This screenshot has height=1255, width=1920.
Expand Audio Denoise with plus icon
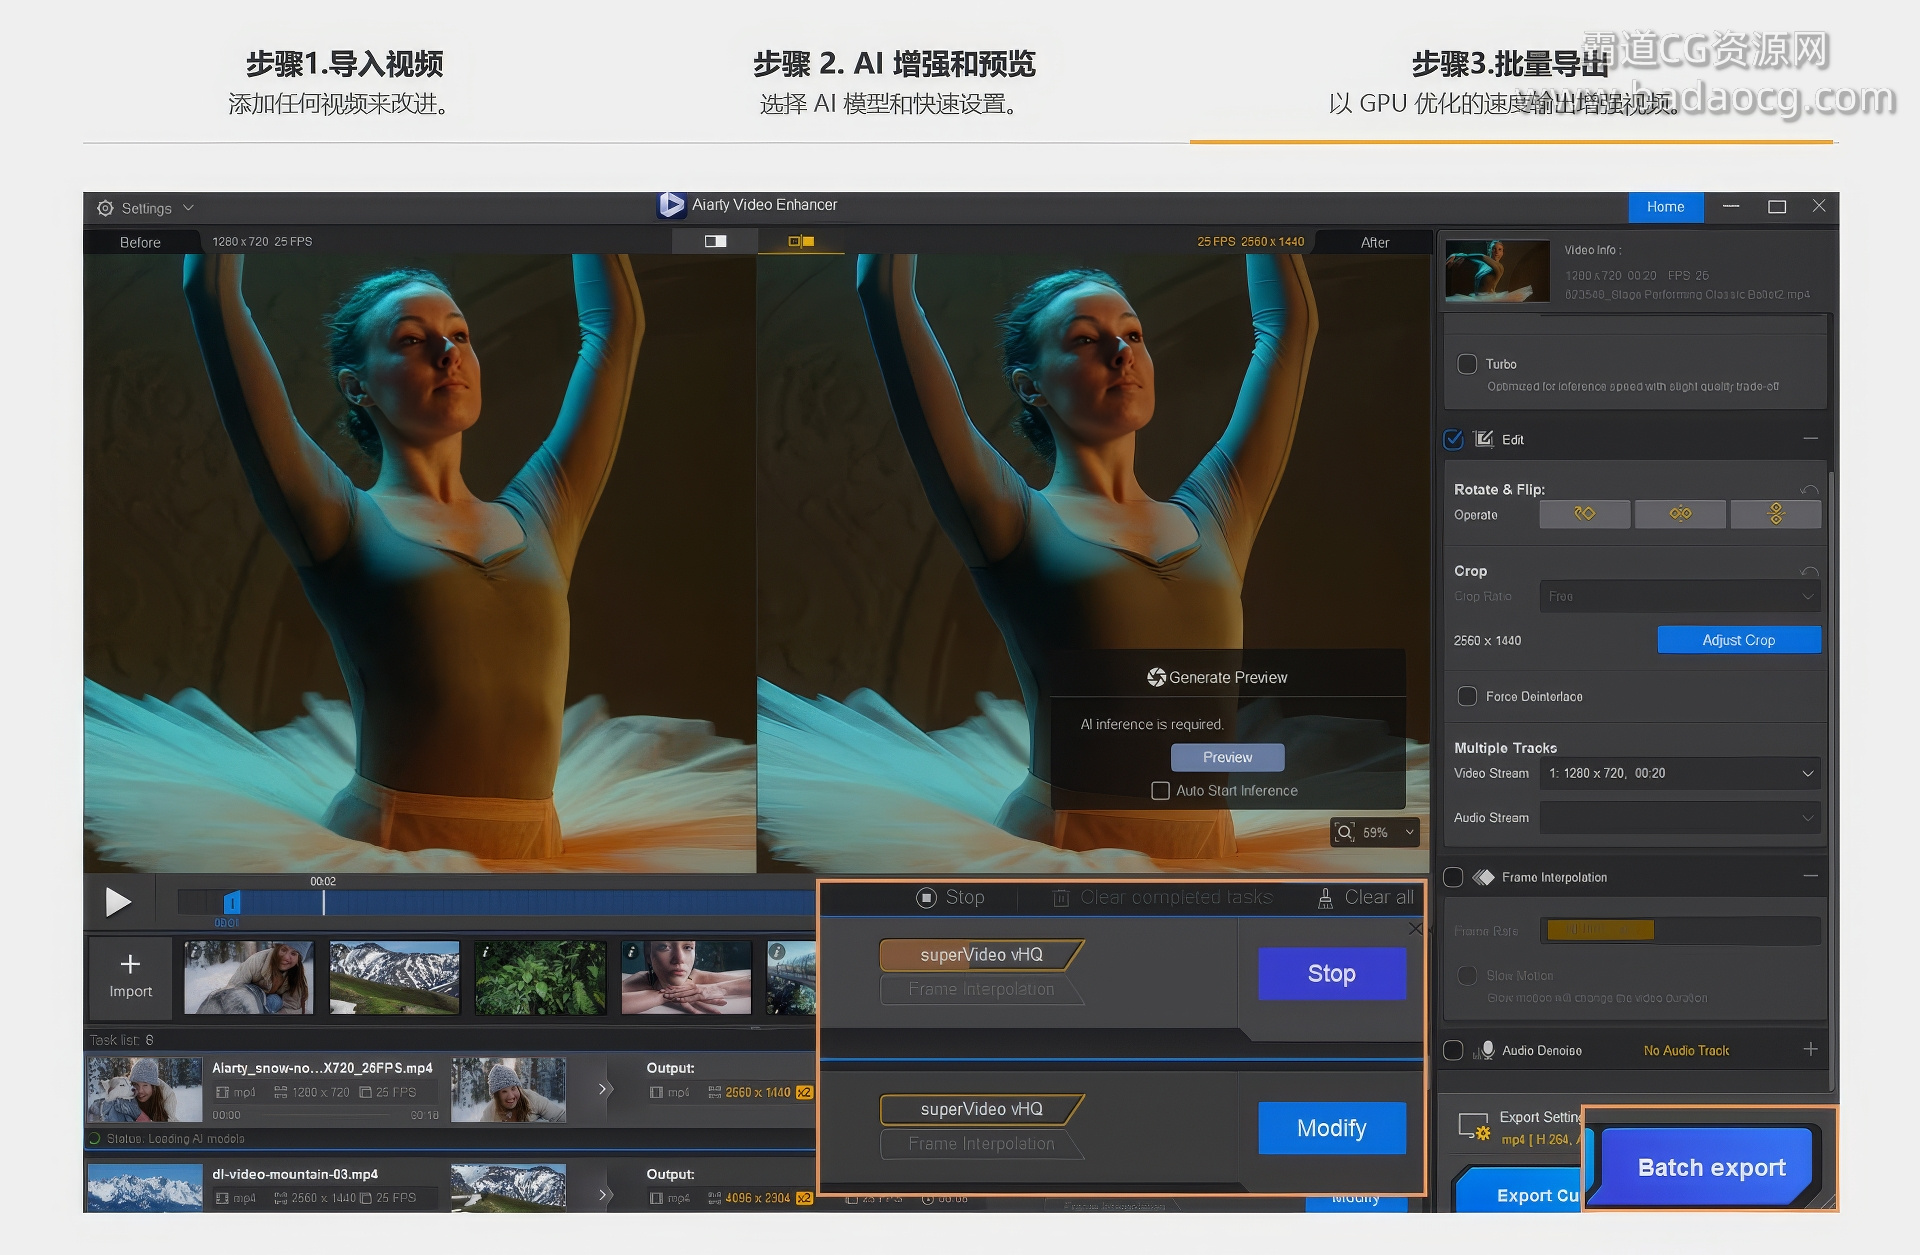[1810, 1049]
